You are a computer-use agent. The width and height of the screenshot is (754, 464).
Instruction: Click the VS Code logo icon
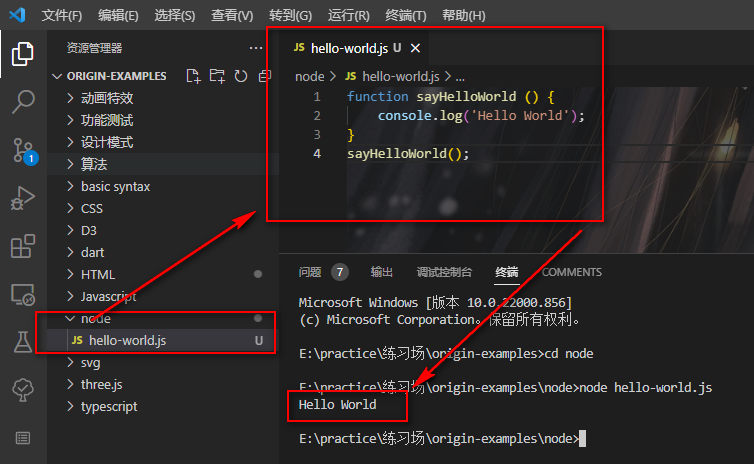click(x=17, y=15)
